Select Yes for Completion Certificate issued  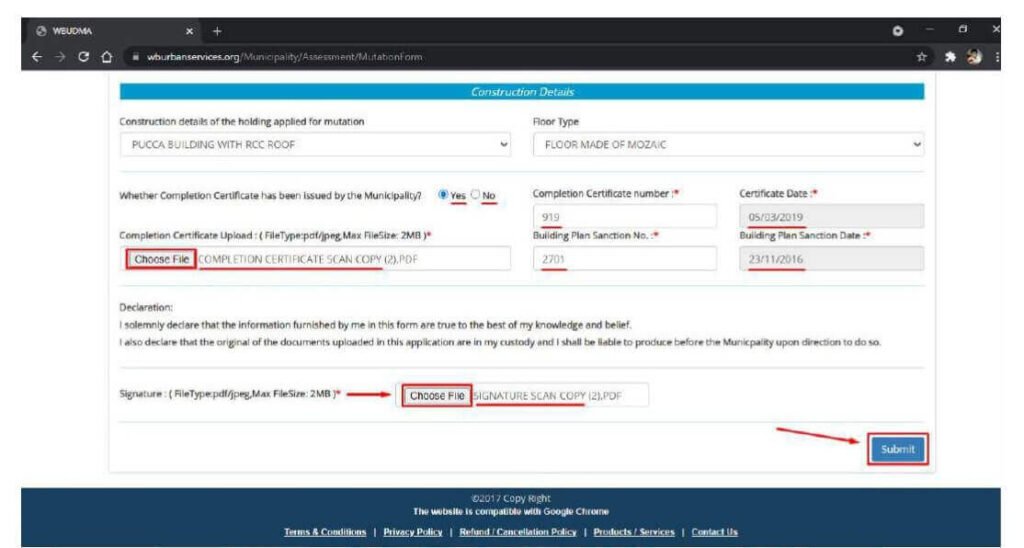pyautogui.click(x=443, y=195)
